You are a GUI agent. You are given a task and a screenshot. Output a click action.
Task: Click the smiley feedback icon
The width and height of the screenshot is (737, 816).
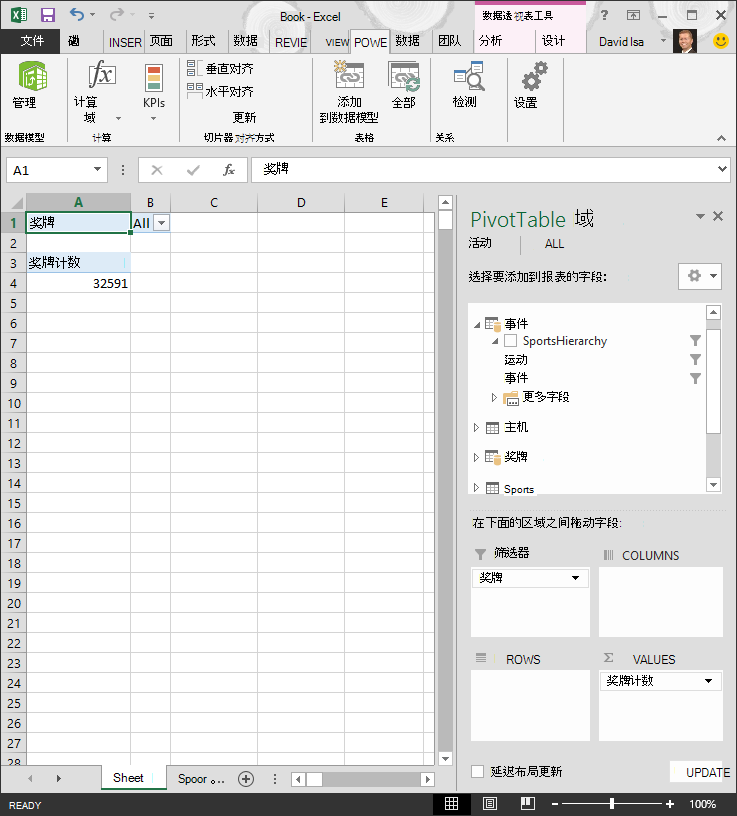tap(721, 41)
